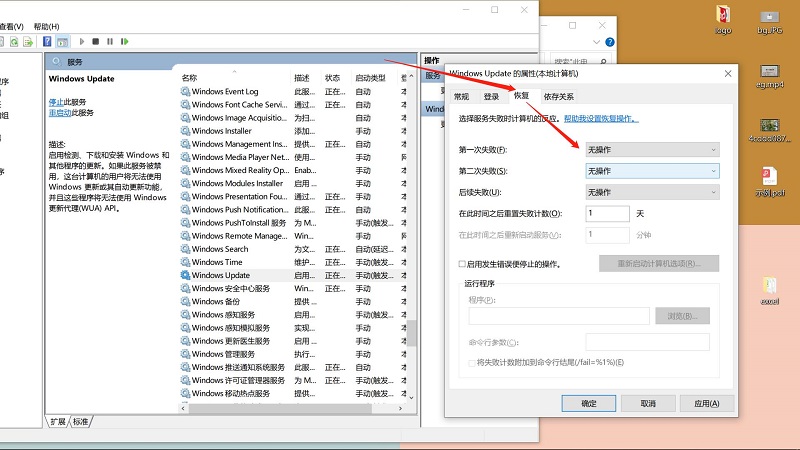Click the gear icon of Windows Search row
Image resolution: width=800 pixels, height=450 pixels.
[185, 249]
